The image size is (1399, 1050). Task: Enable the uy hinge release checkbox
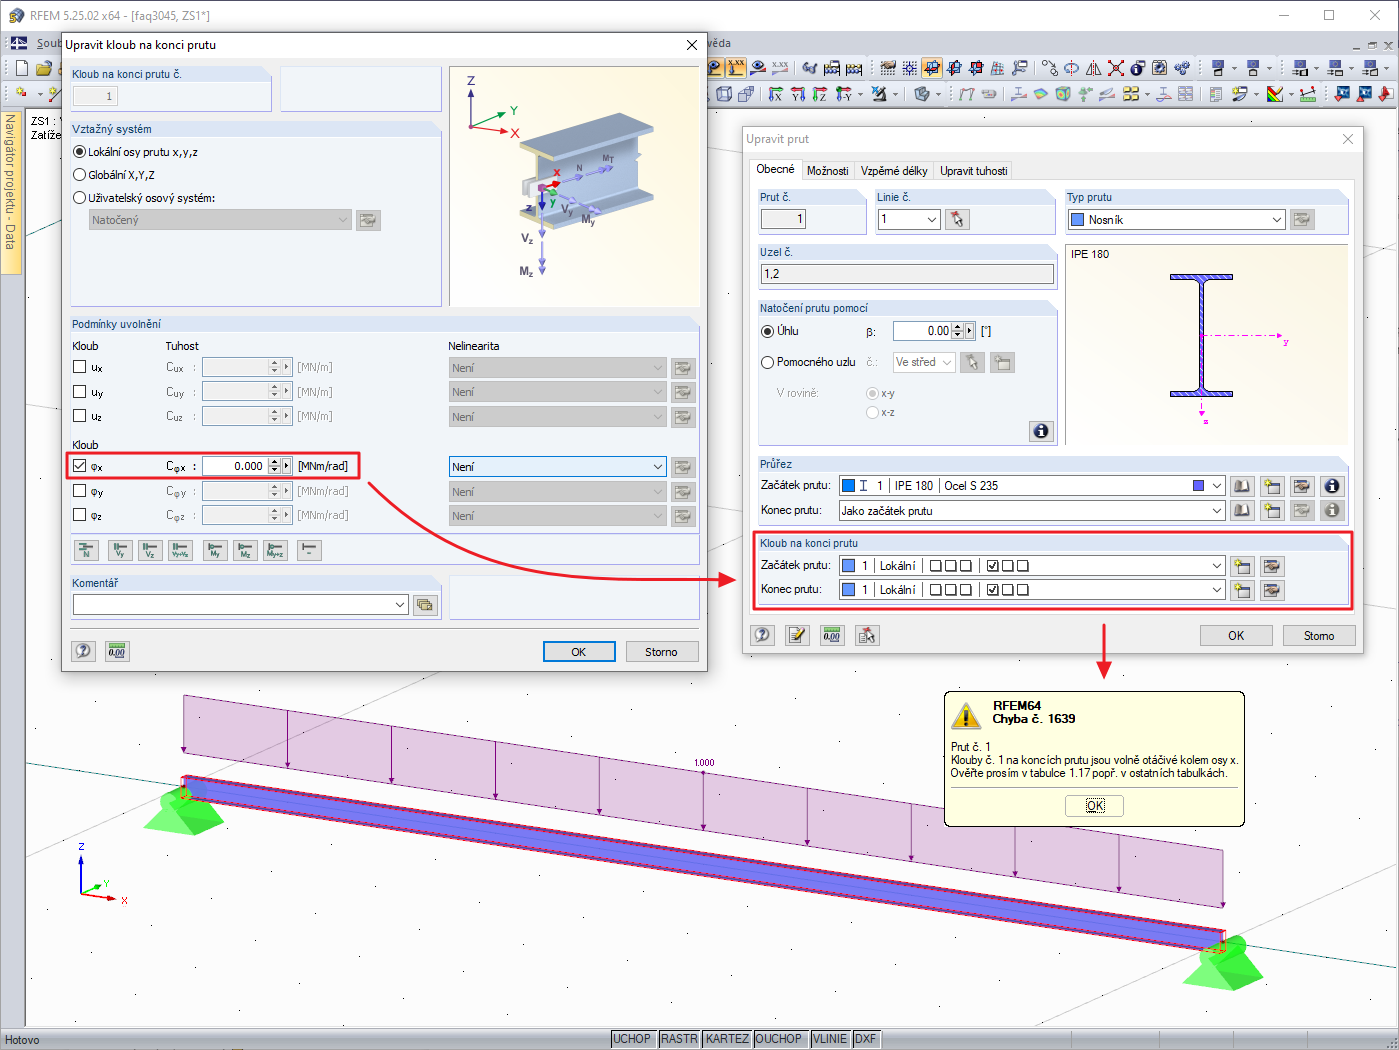(x=80, y=392)
